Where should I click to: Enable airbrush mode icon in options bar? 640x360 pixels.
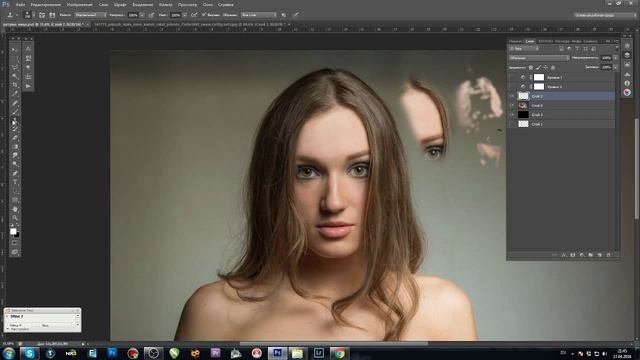[194, 15]
